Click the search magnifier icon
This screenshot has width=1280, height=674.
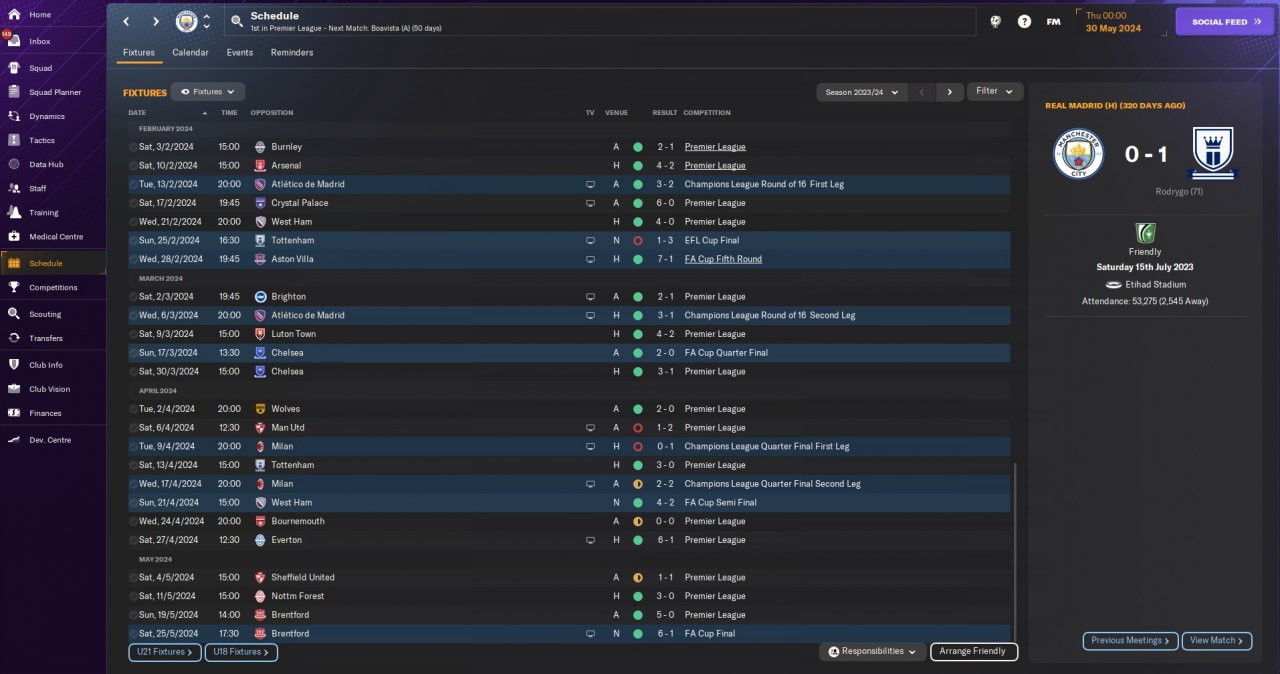click(236, 21)
